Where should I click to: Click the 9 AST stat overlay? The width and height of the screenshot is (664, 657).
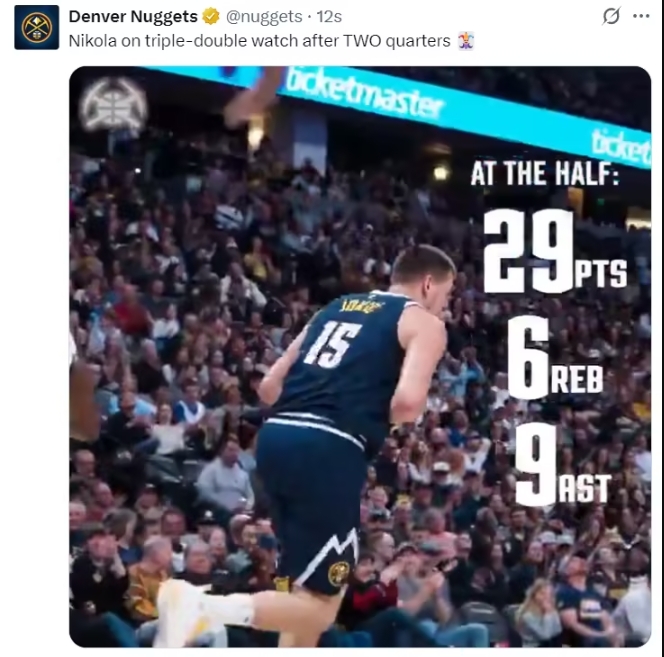pos(563,464)
